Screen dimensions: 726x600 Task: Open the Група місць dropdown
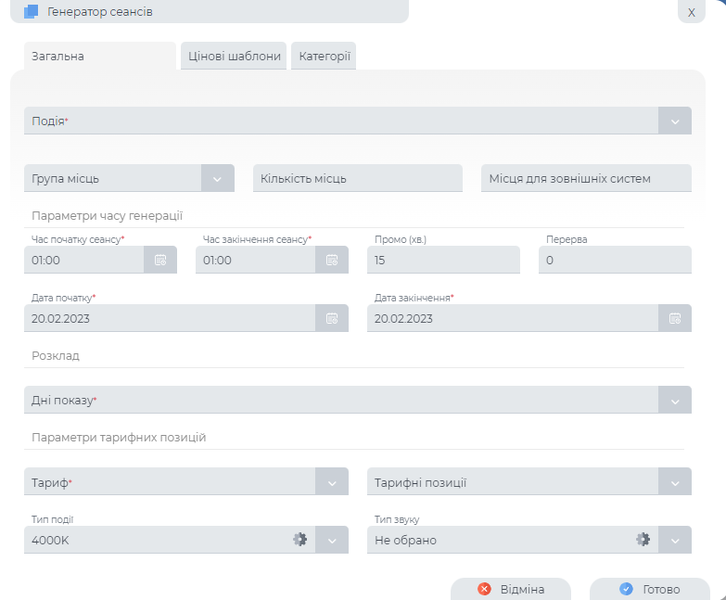tap(217, 179)
